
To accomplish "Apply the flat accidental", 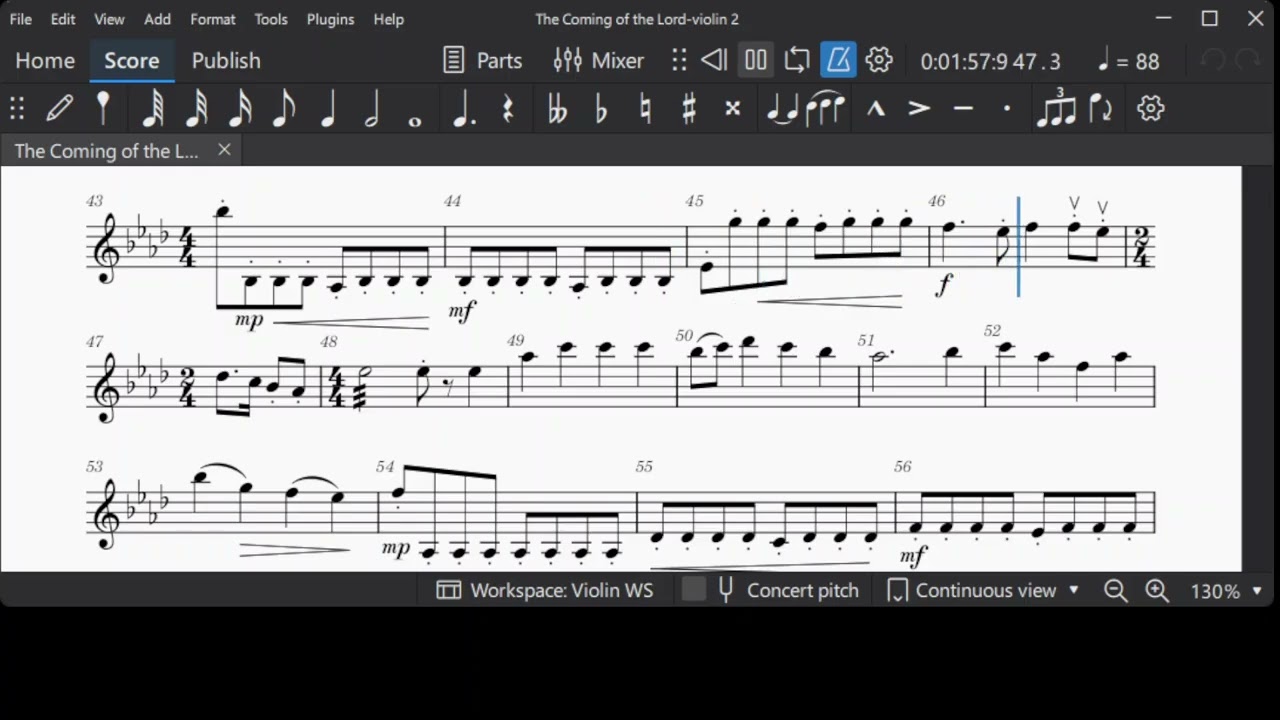I will tap(601, 108).
